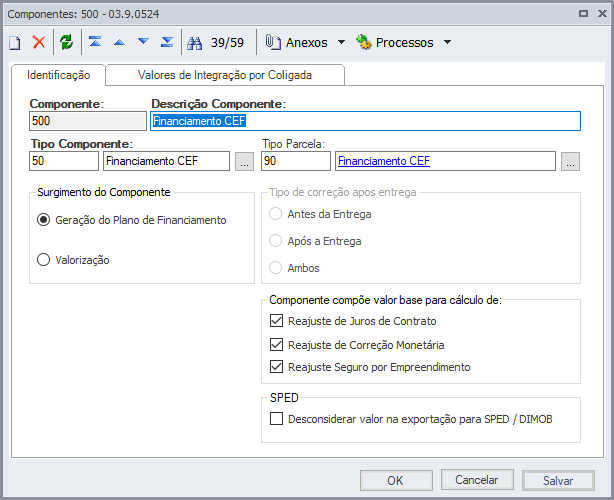Select the Valorização radio button
The width and height of the screenshot is (614, 500).
coord(43,260)
